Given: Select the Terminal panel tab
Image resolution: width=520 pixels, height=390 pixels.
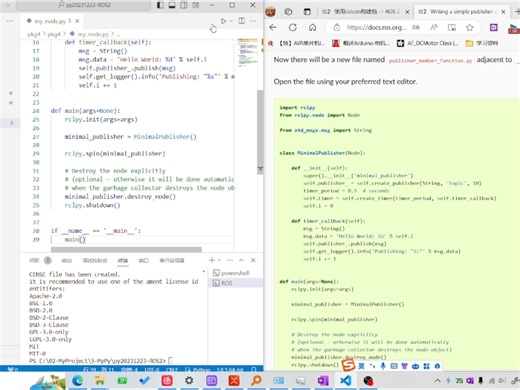Looking at the screenshot, I should 123,260.
